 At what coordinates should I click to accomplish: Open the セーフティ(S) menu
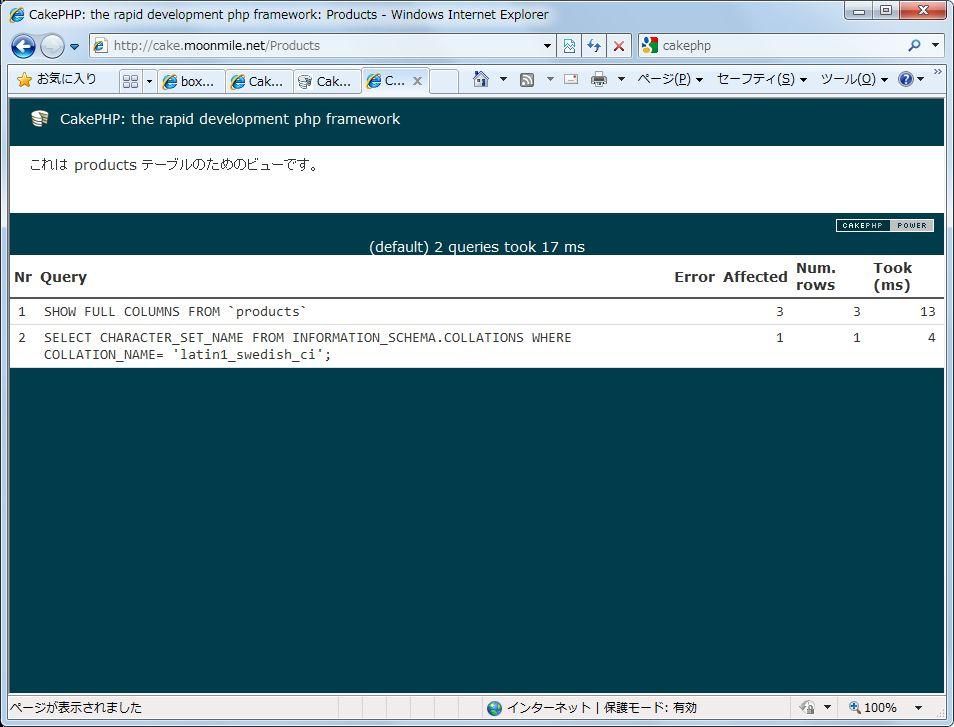click(761, 80)
